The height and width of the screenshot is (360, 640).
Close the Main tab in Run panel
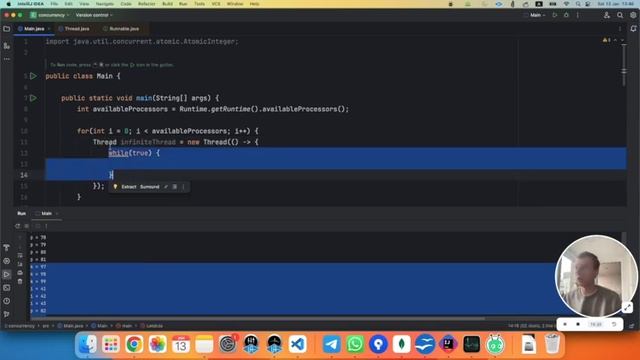(x=57, y=213)
